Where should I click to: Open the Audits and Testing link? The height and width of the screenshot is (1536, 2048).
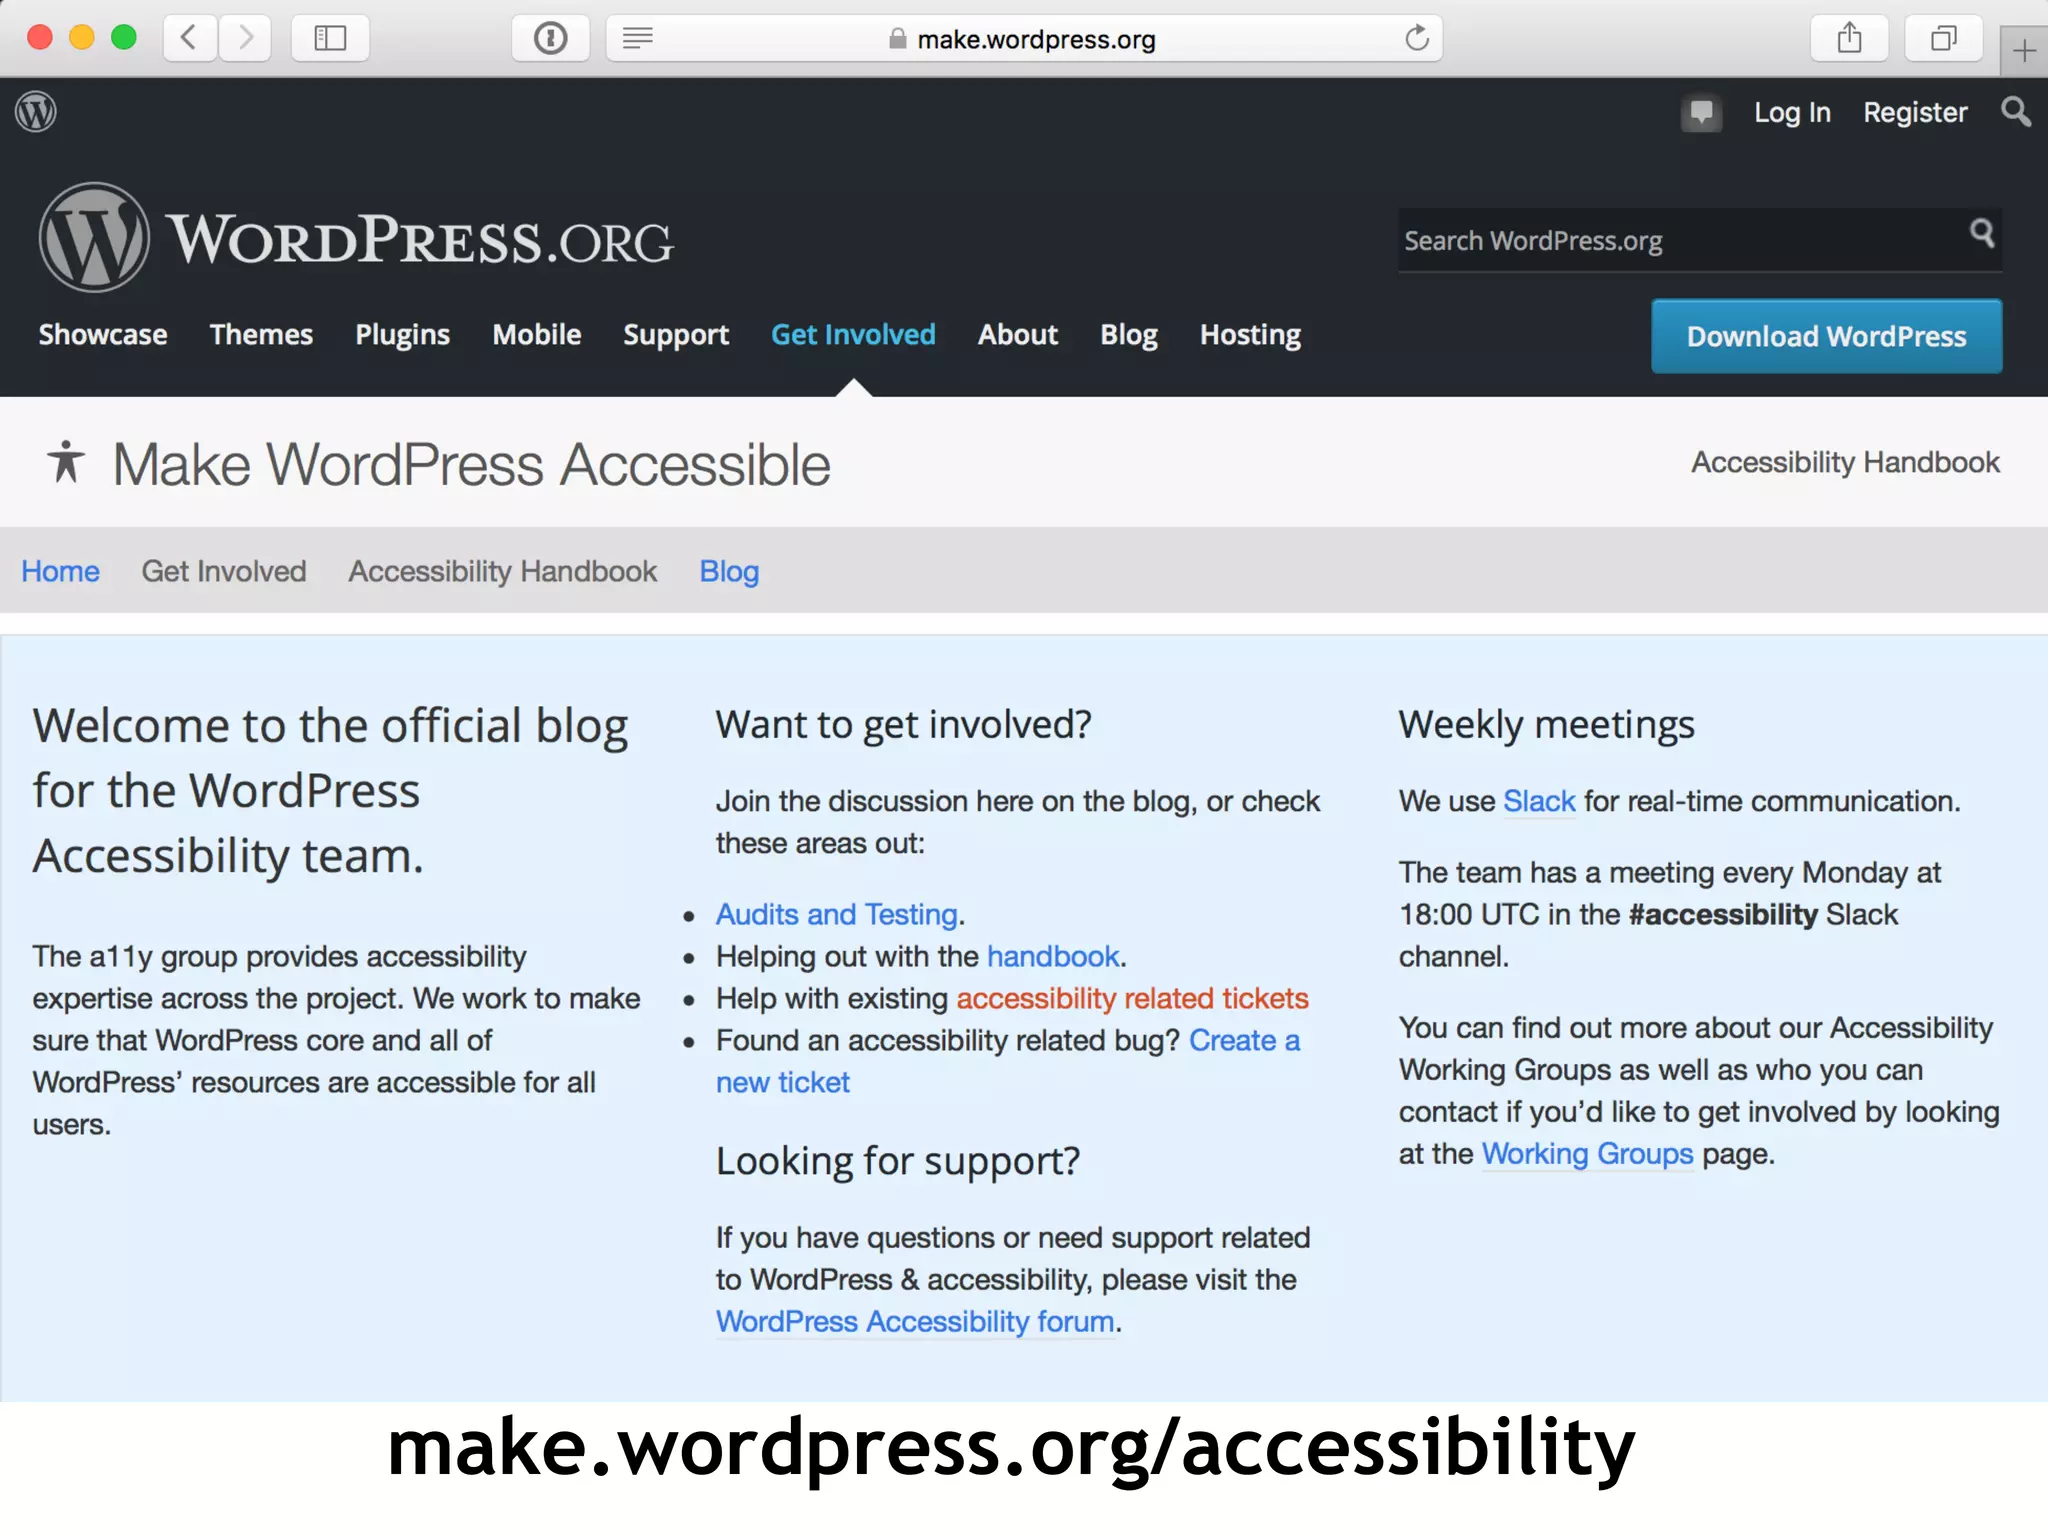click(x=837, y=914)
